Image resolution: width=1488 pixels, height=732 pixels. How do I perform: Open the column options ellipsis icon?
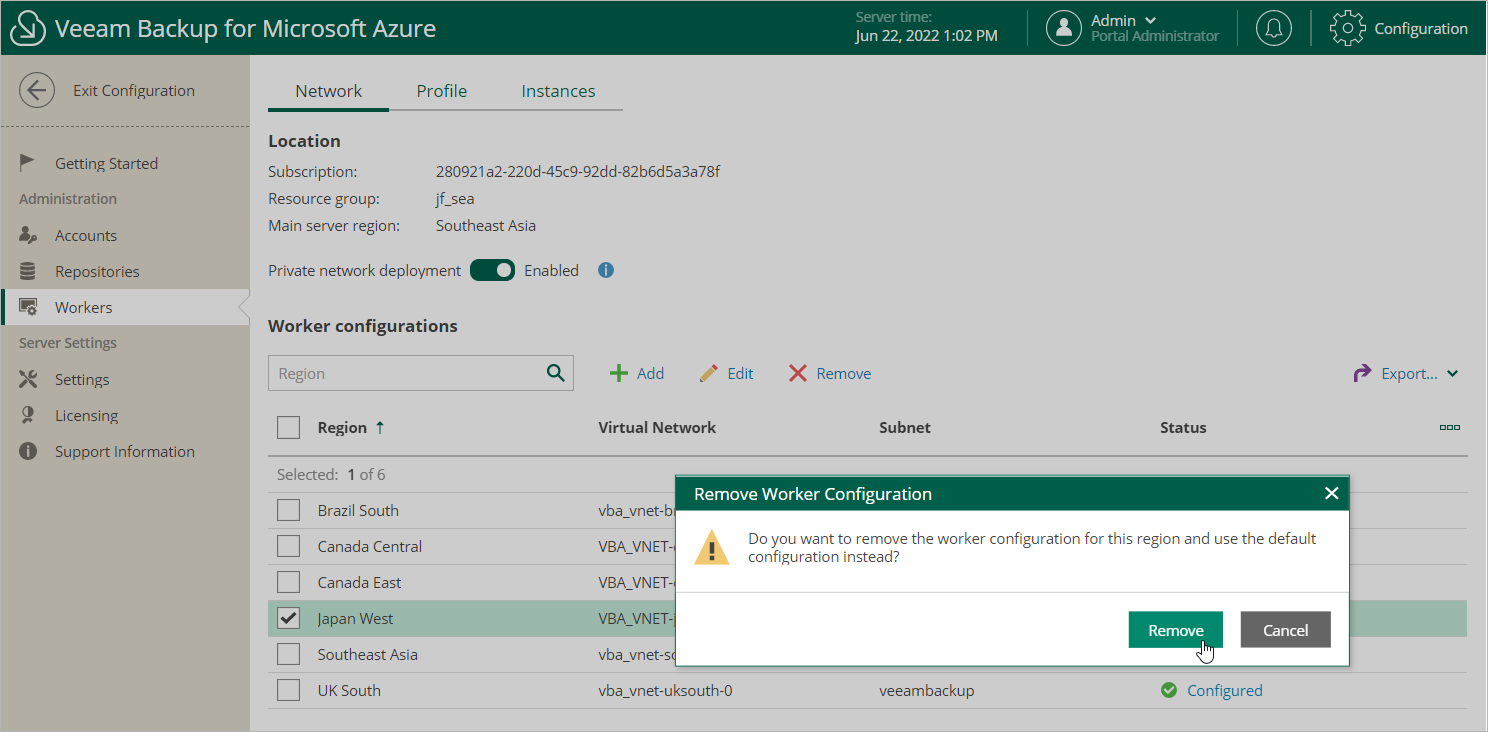tap(1449, 427)
